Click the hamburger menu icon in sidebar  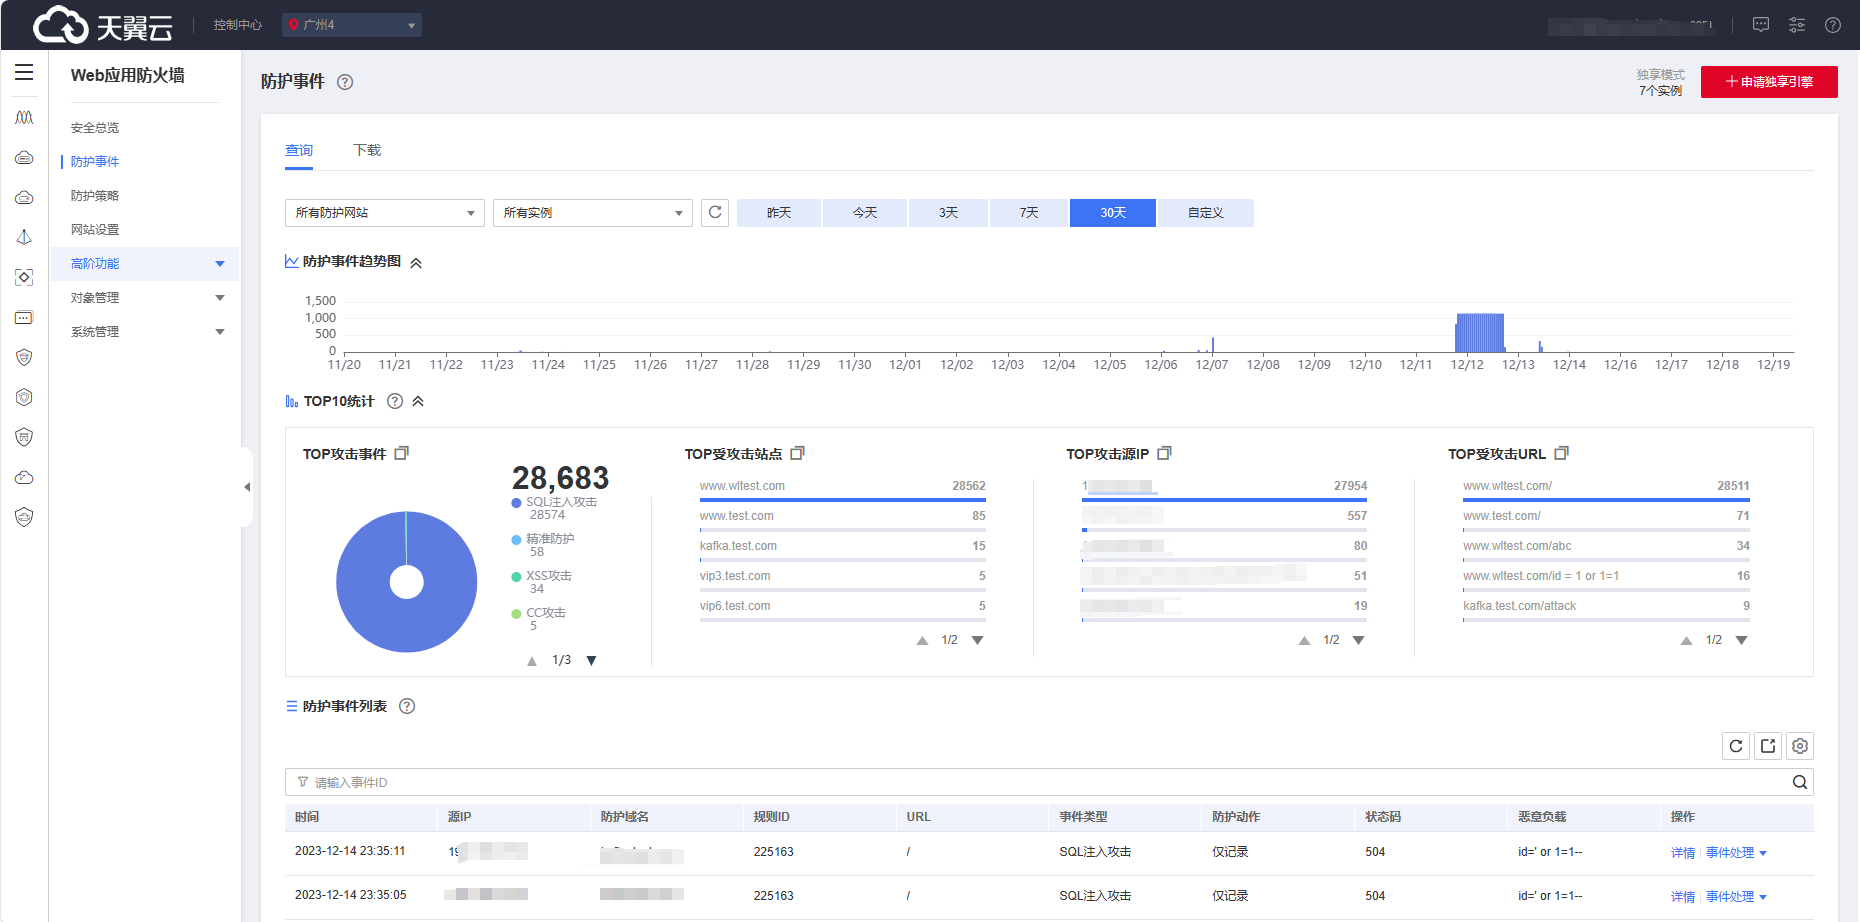coord(24,73)
